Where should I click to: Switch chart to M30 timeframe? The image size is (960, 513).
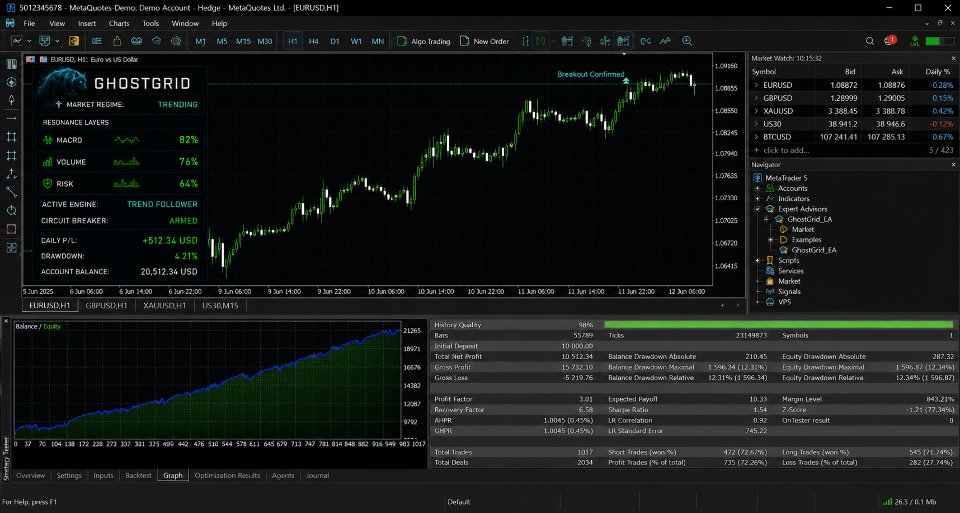point(264,42)
